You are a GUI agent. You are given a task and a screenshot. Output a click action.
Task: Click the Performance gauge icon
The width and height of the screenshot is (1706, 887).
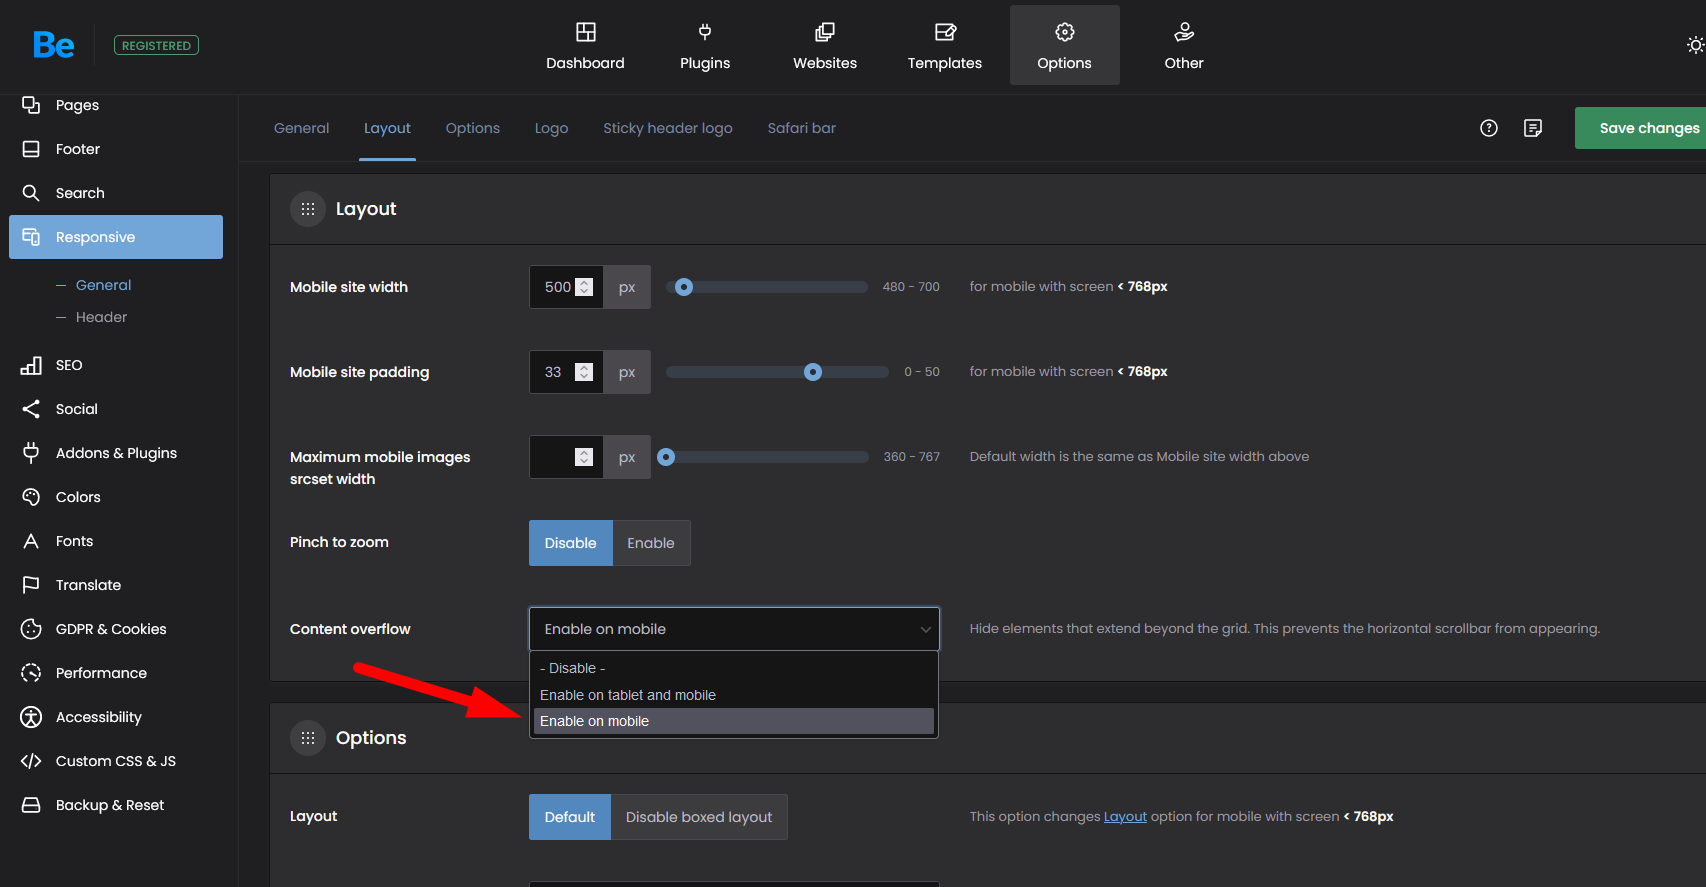coord(31,673)
